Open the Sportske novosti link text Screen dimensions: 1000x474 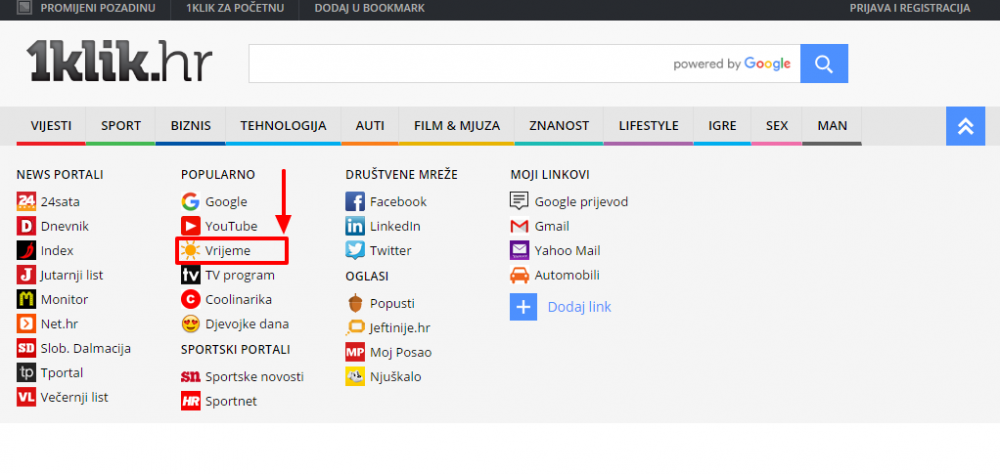point(254,377)
